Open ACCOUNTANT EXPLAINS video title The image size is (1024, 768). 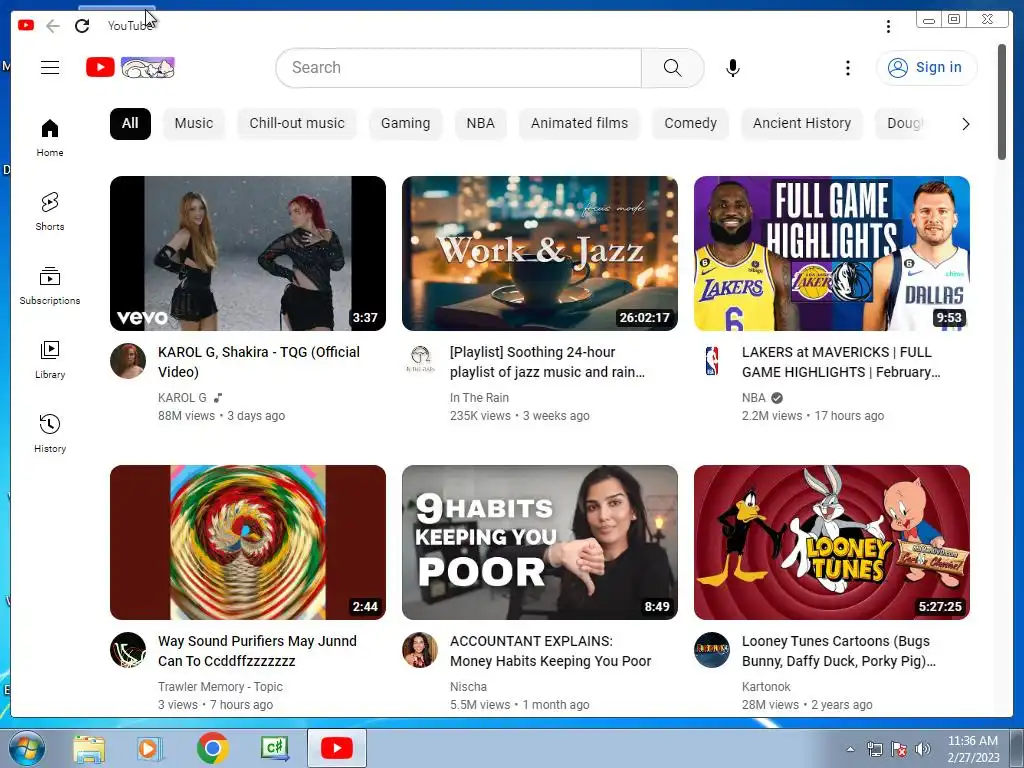point(551,651)
